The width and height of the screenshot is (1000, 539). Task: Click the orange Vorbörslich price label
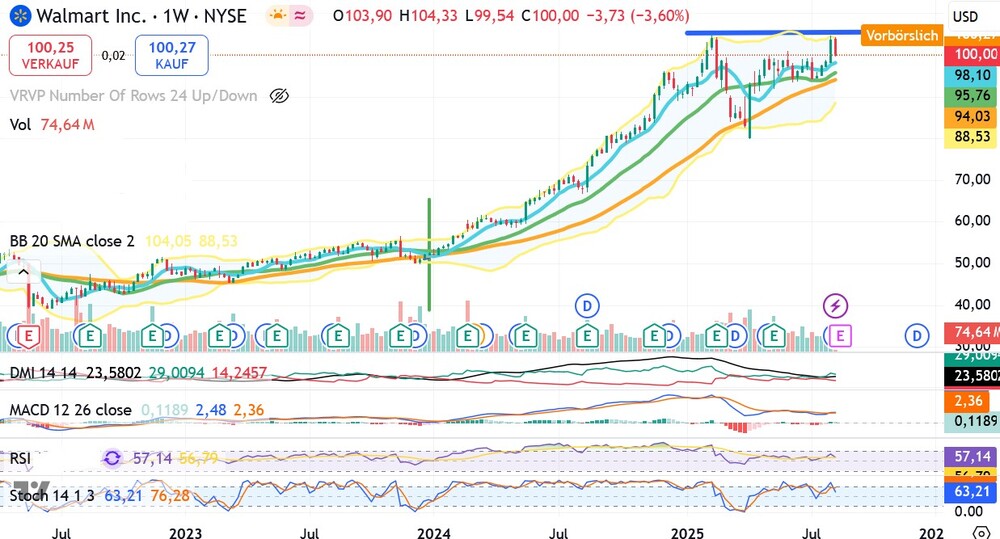[902, 35]
